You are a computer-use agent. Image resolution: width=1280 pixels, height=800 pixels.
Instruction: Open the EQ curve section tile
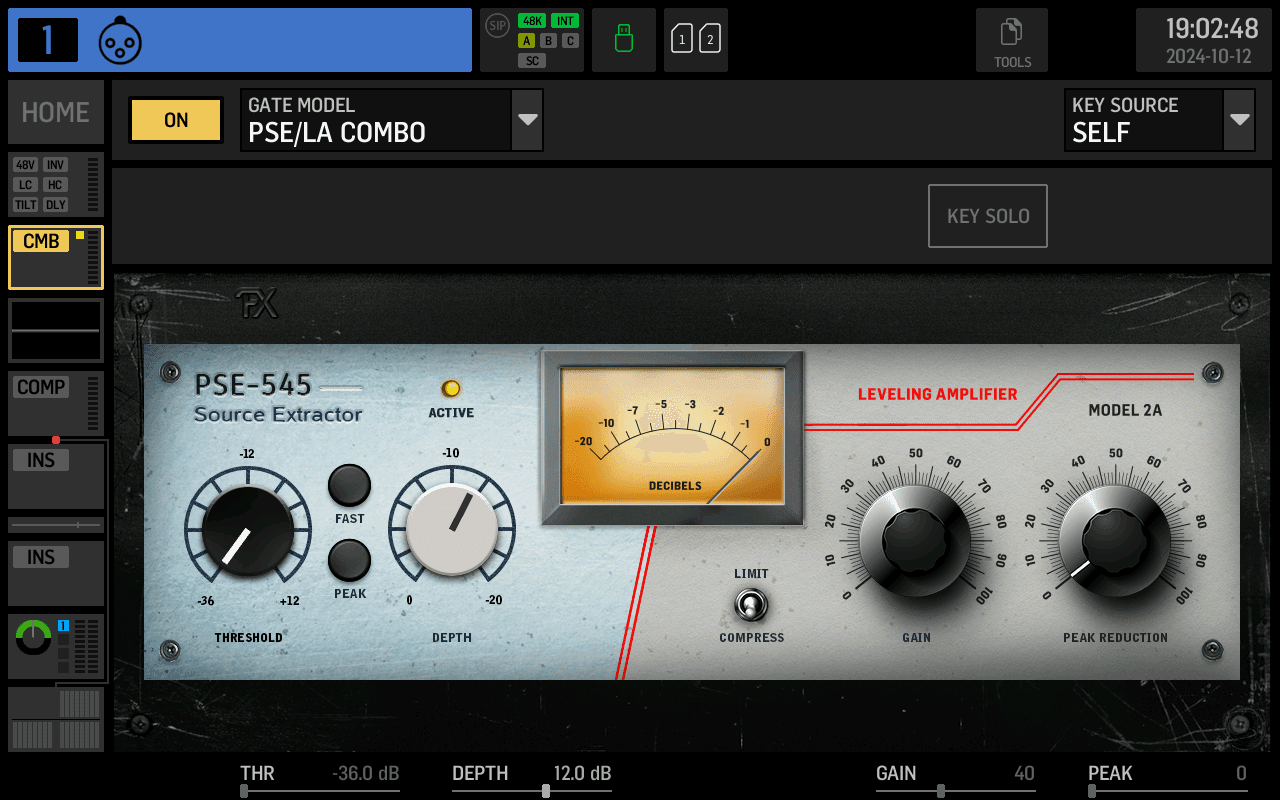56,330
